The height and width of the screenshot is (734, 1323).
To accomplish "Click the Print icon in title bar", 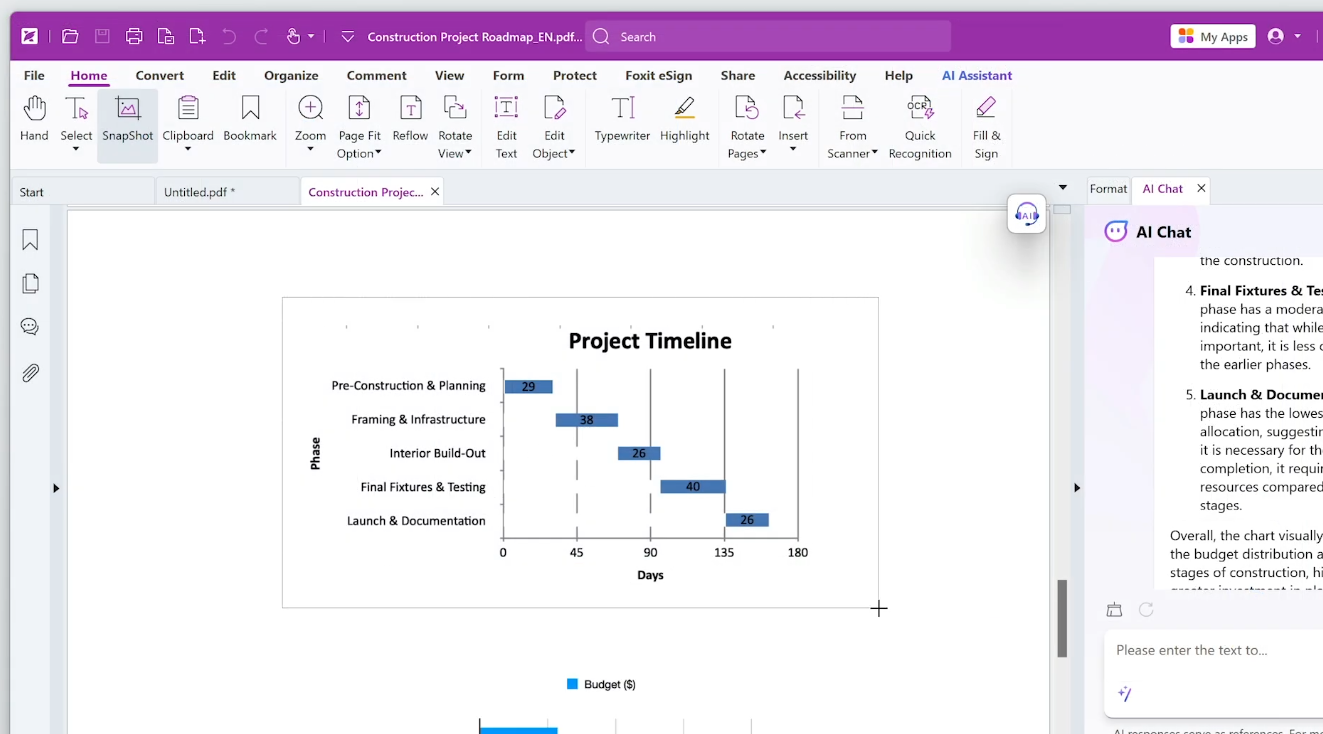I will [x=134, y=37].
